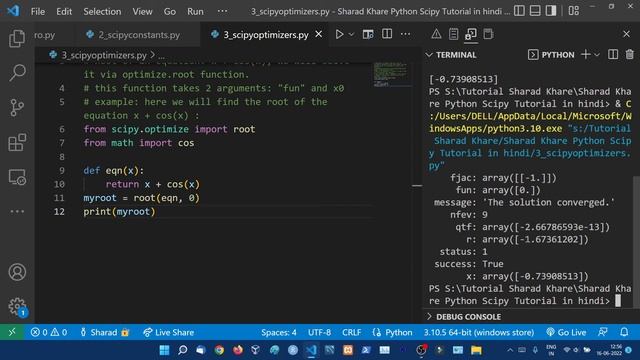The image size is (640, 360).
Task: Show the Problems panel via the warning icon
Action: point(436,34)
